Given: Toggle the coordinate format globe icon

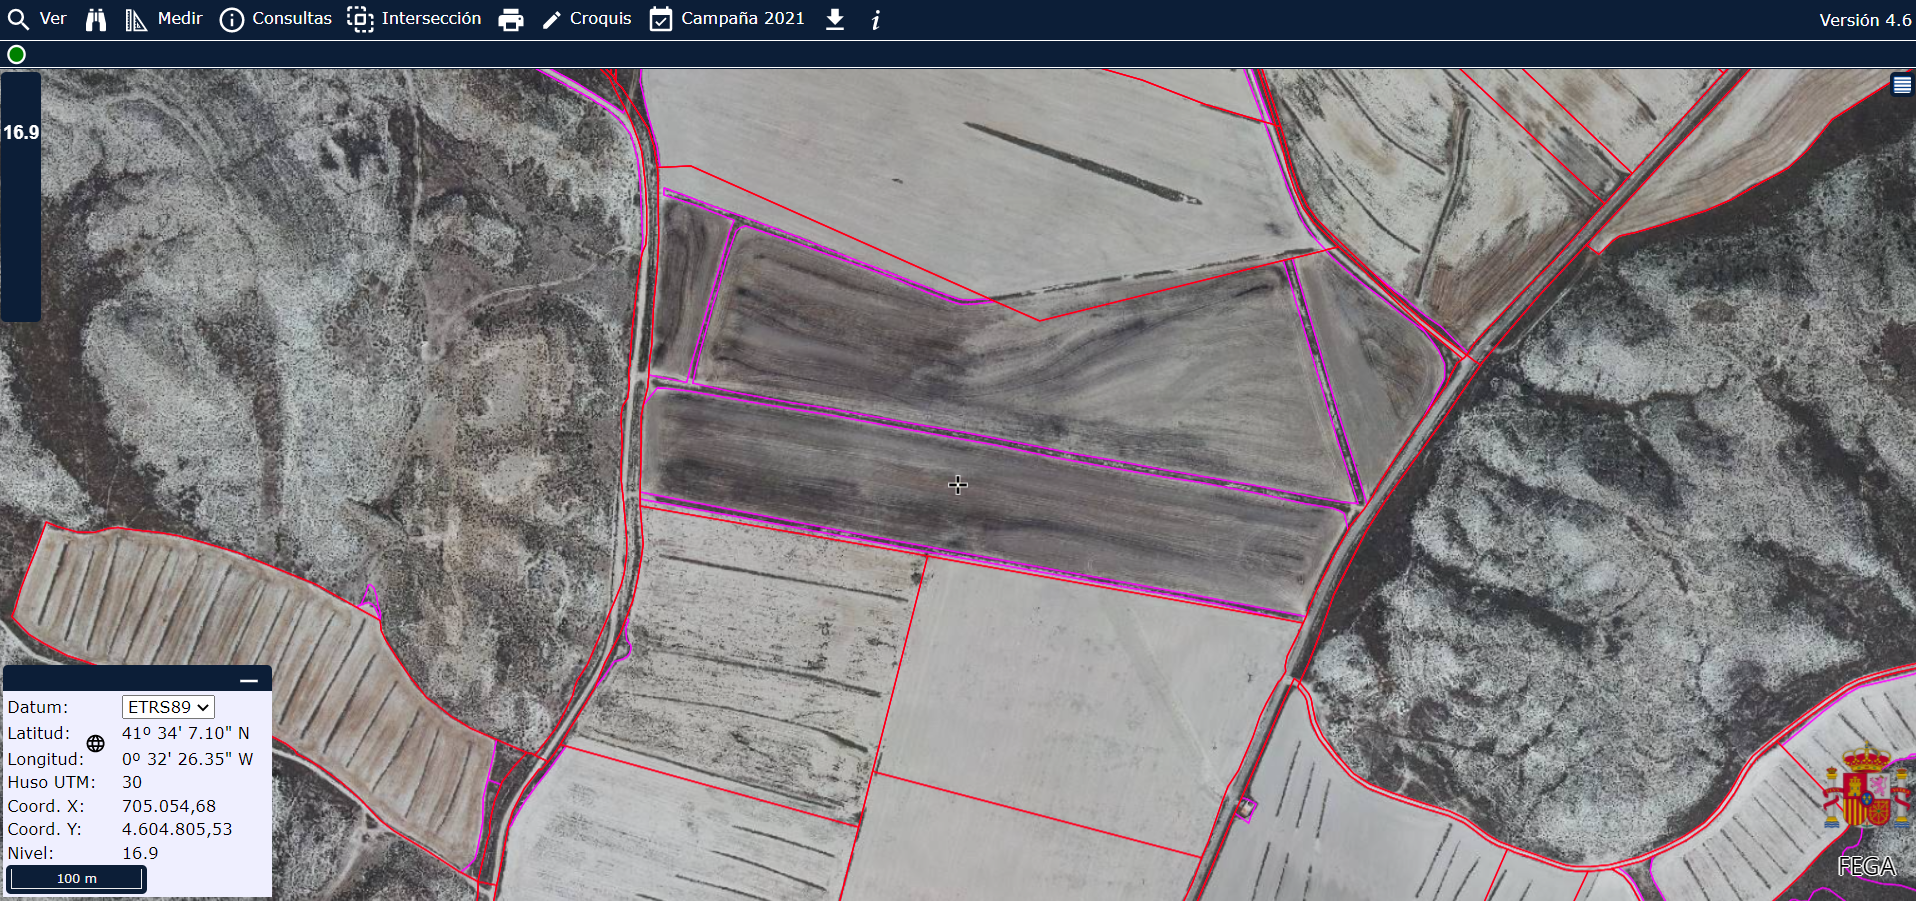Looking at the screenshot, I should [95, 744].
